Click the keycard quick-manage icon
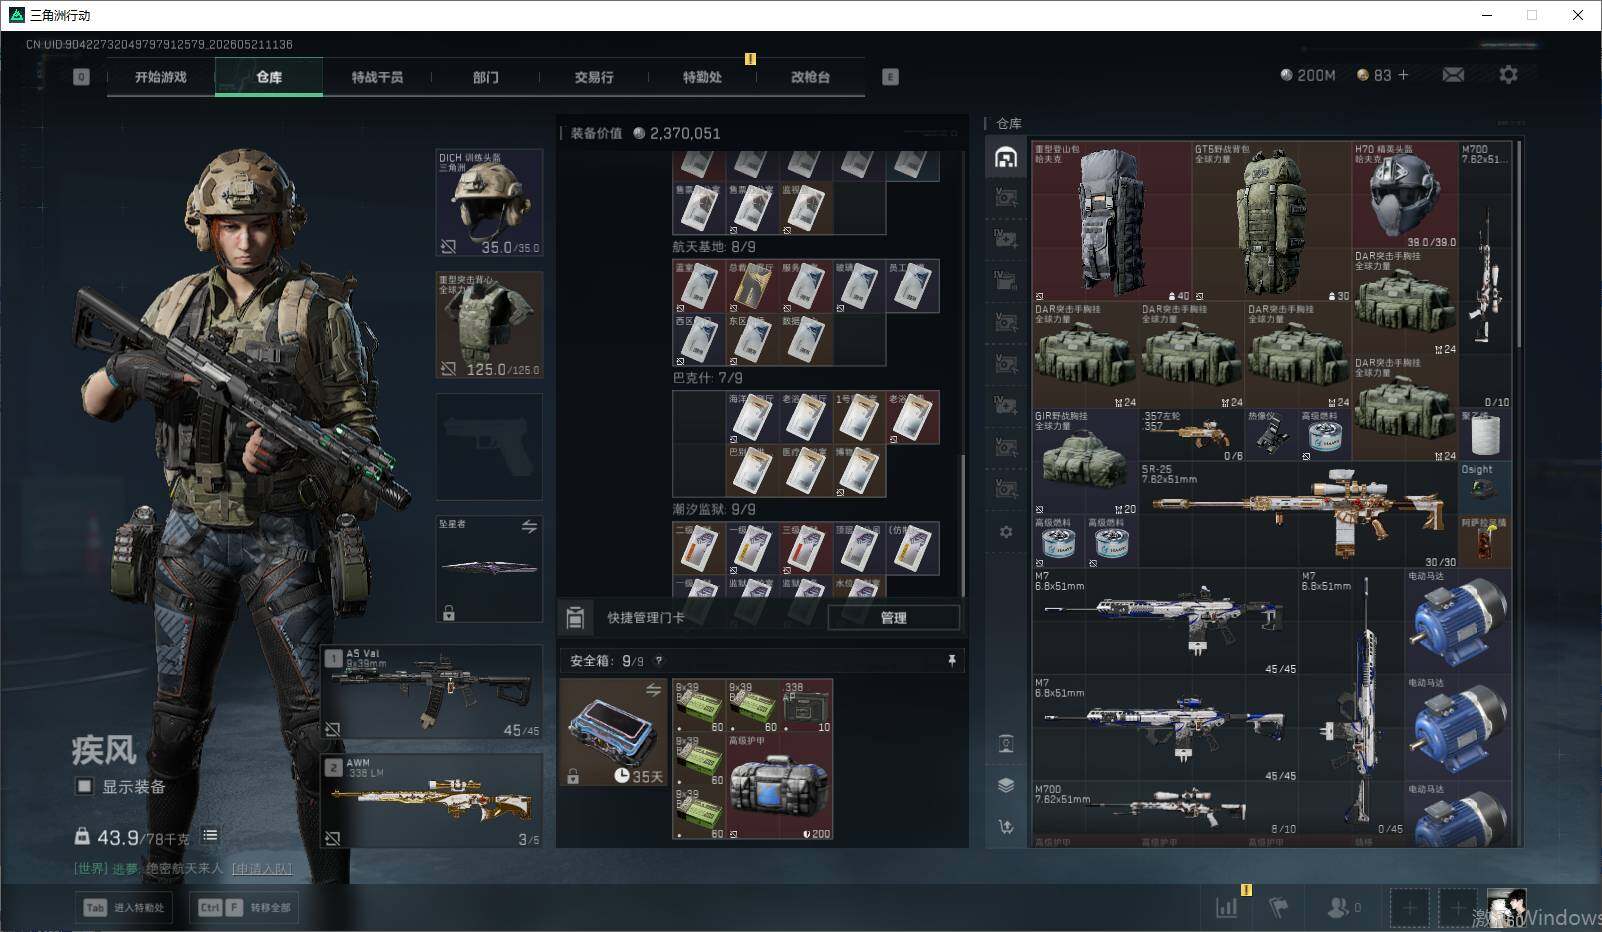1602x932 pixels. (575, 618)
